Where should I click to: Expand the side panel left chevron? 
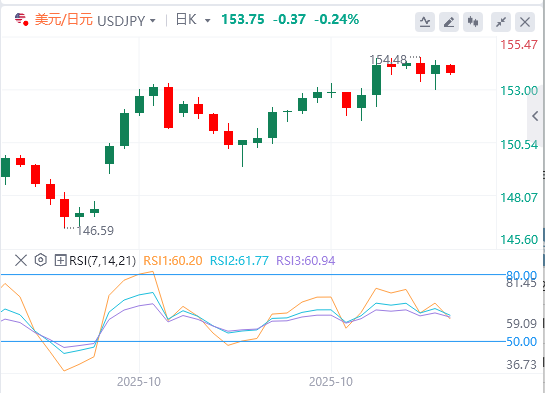pyautogui.click(x=535, y=116)
